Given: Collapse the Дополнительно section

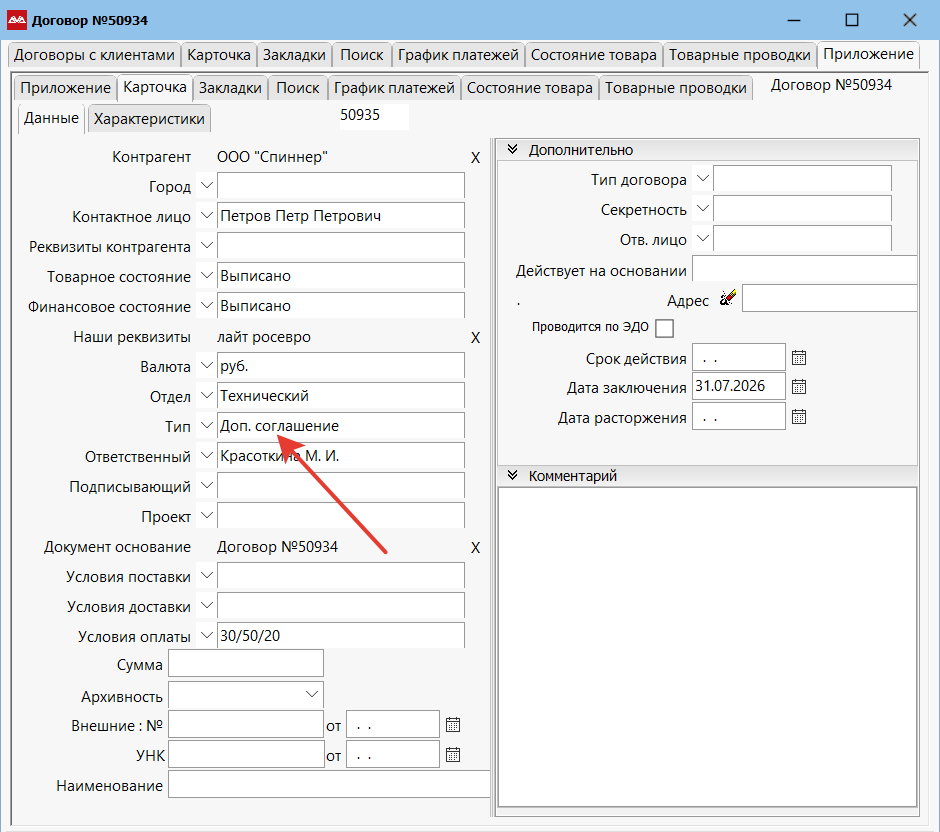Looking at the screenshot, I should pyautogui.click(x=513, y=149).
